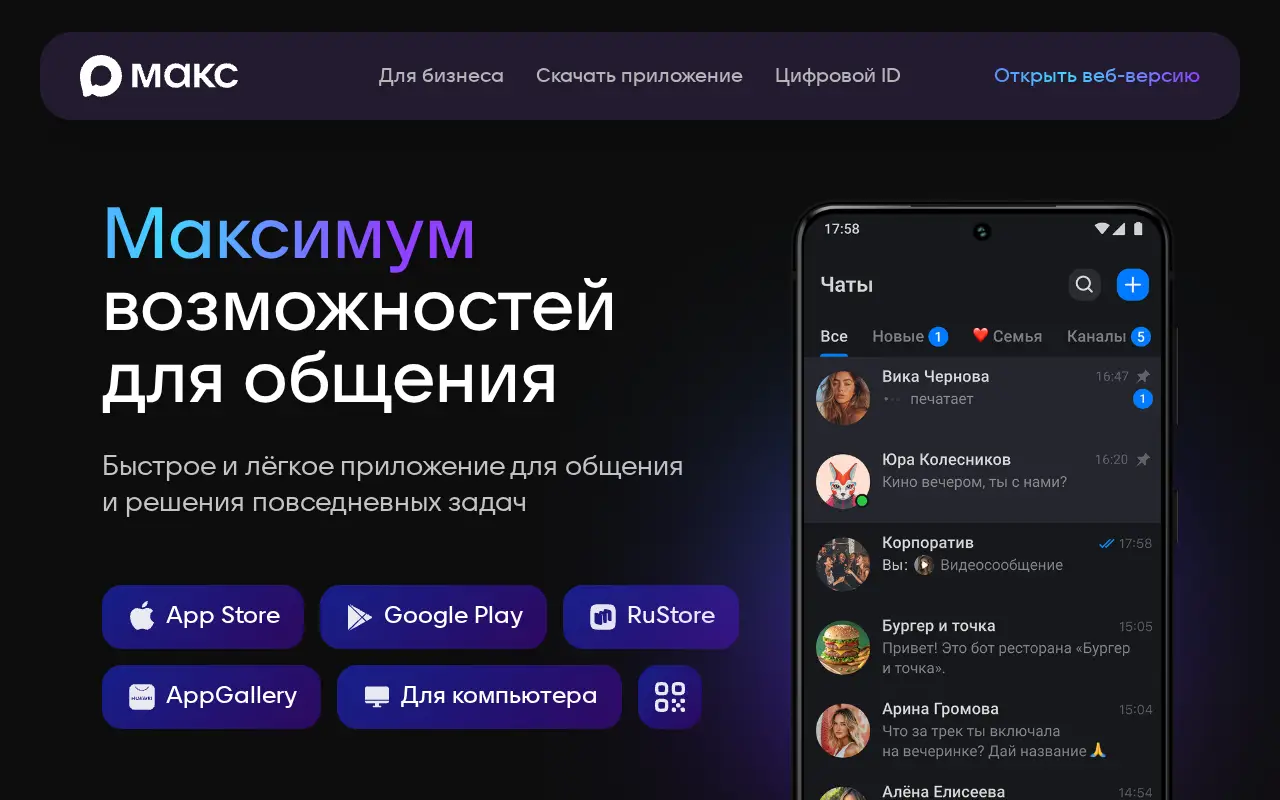Open the Бургер и точка chat title

pyautogui.click(x=939, y=626)
